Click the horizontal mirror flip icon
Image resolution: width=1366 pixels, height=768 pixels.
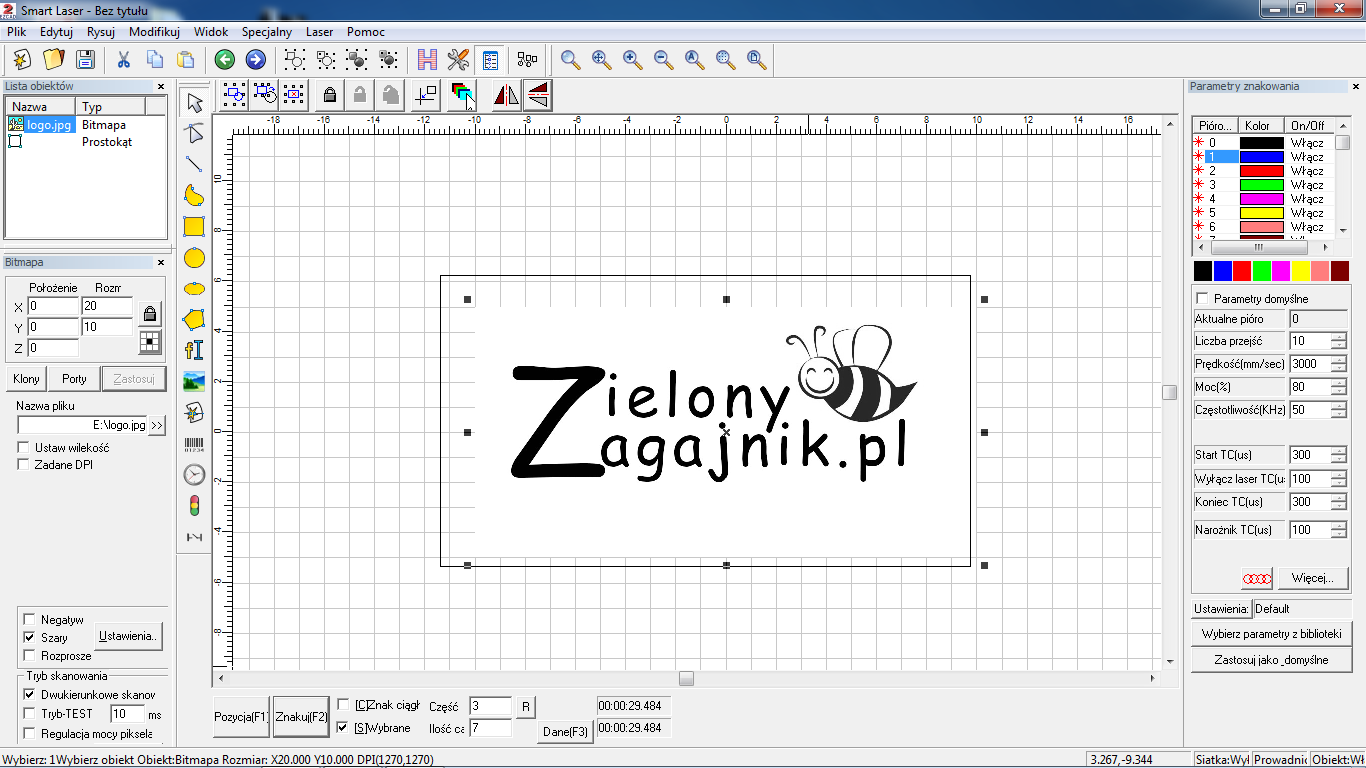(x=506, y=95)
